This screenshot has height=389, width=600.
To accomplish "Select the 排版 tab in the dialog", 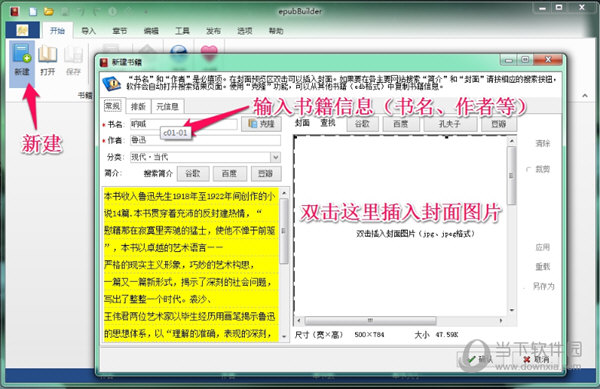I will [x=138, y=106].
